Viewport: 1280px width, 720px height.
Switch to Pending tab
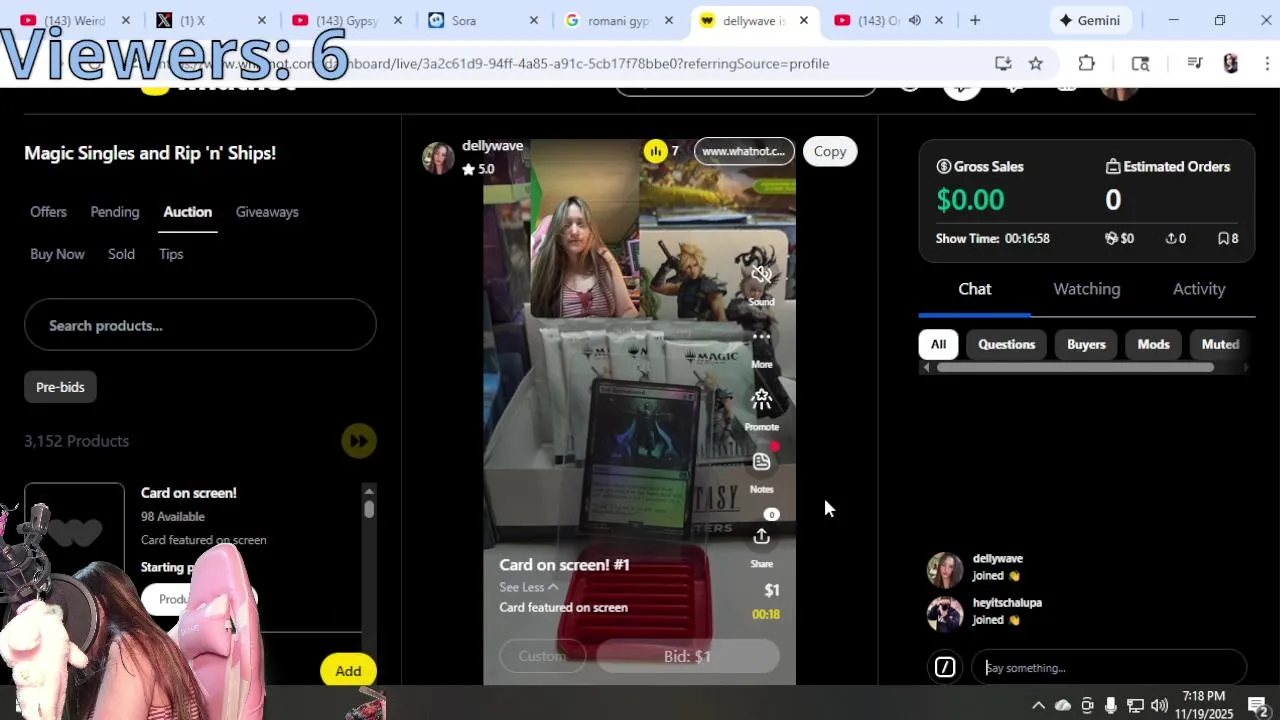(x=115, y=212)
